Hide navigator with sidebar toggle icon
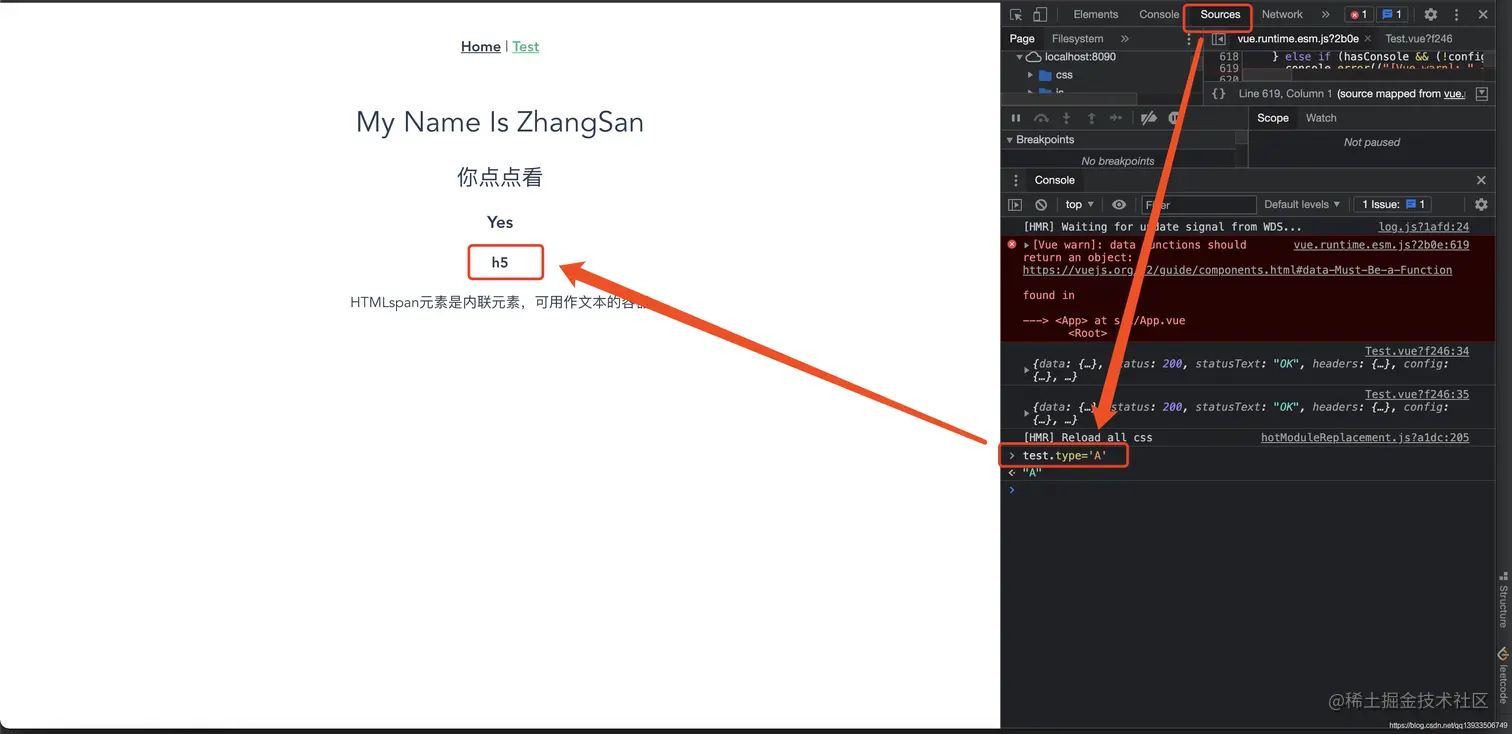Viewport: 1512px width, 734px height. tap(1218, 39)
